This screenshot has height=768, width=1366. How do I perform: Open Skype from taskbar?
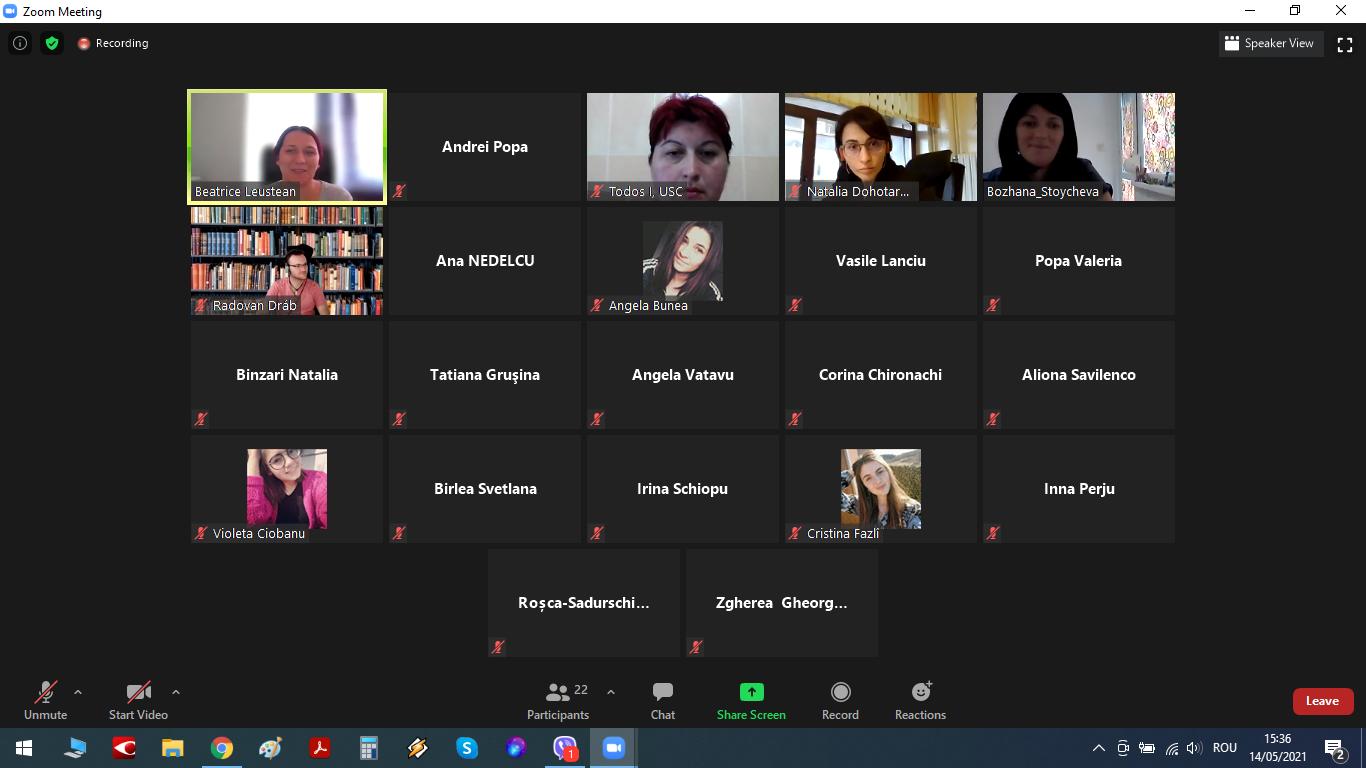(x=467, y=748)
